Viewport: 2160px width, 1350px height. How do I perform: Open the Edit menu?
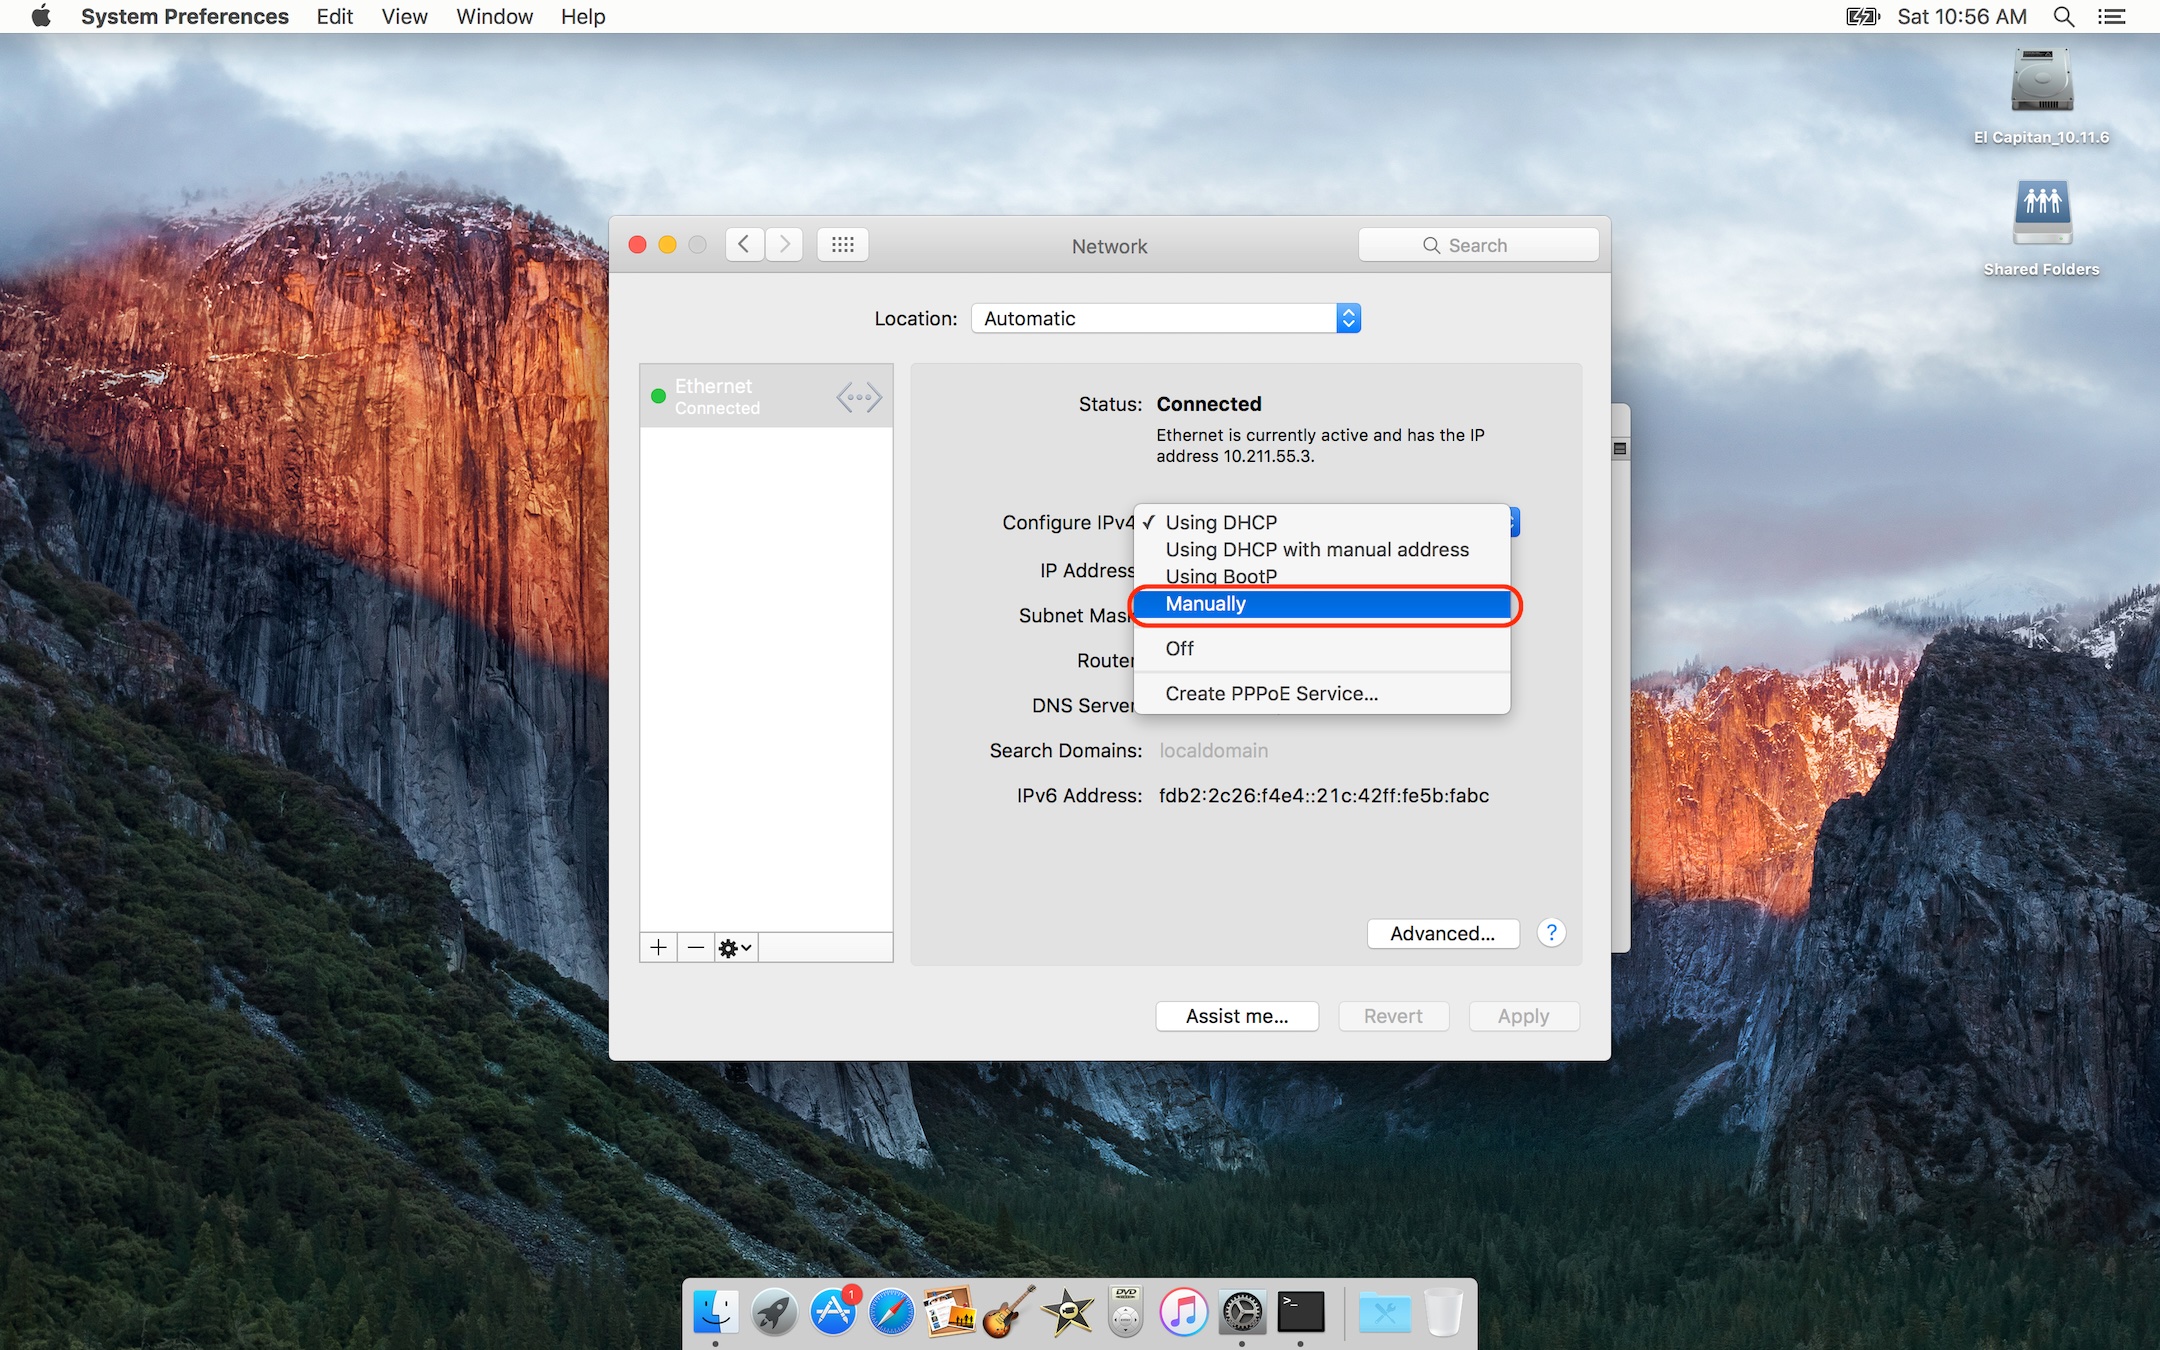(x=335, y=16)
